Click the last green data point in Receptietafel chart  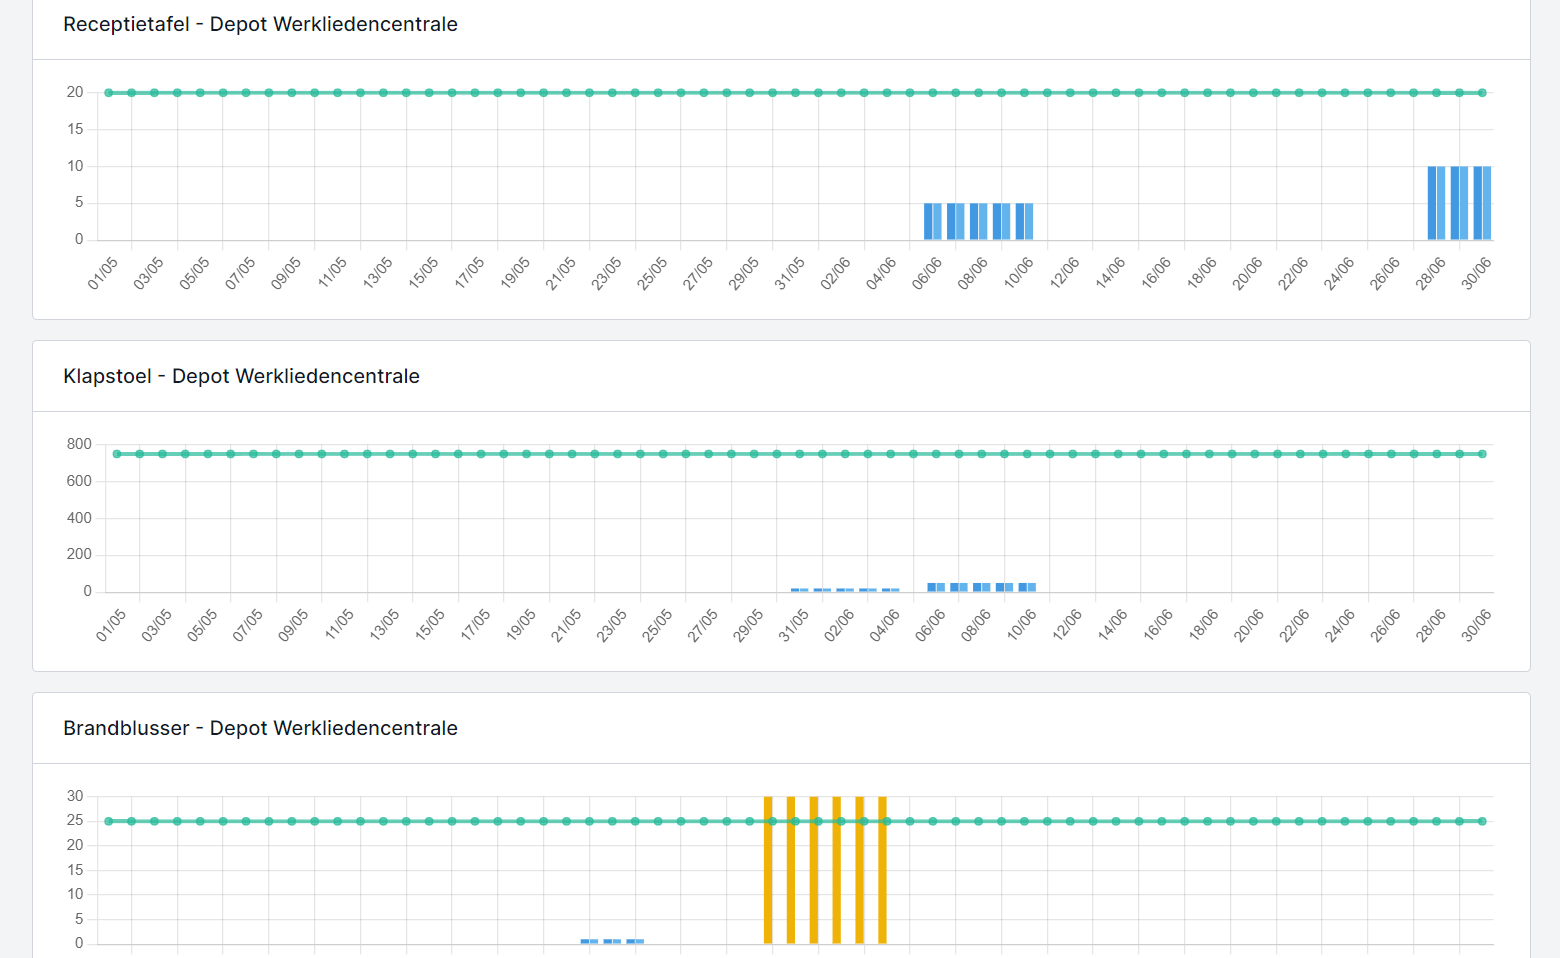point(1482,93)
